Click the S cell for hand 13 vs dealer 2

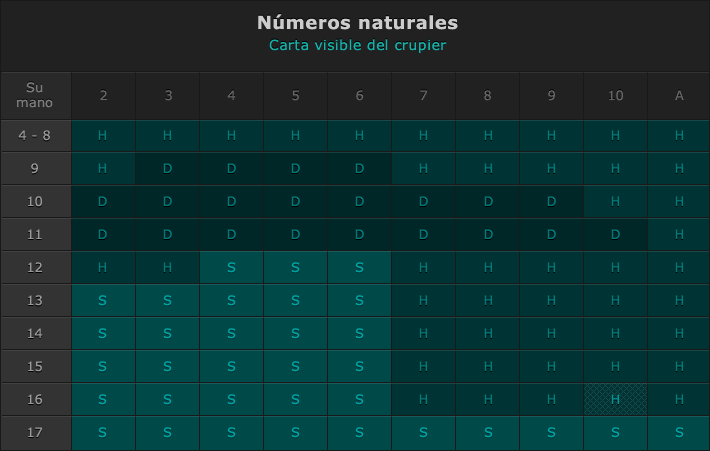(x=103, y=301)
